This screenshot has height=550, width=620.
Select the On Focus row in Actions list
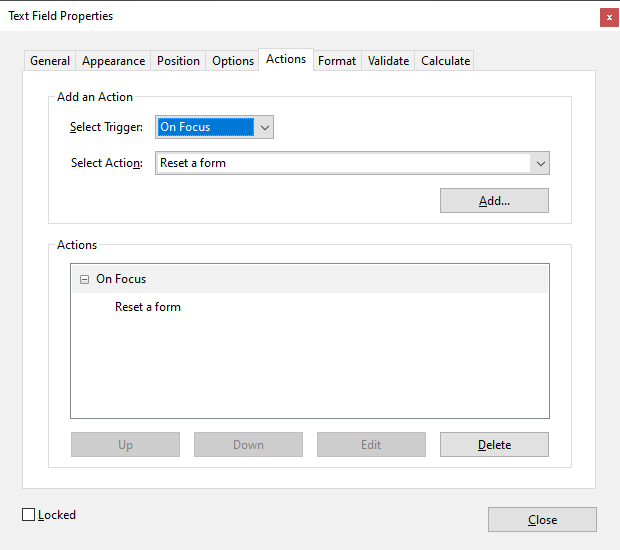pyautogui.click(x=310, y=279)
